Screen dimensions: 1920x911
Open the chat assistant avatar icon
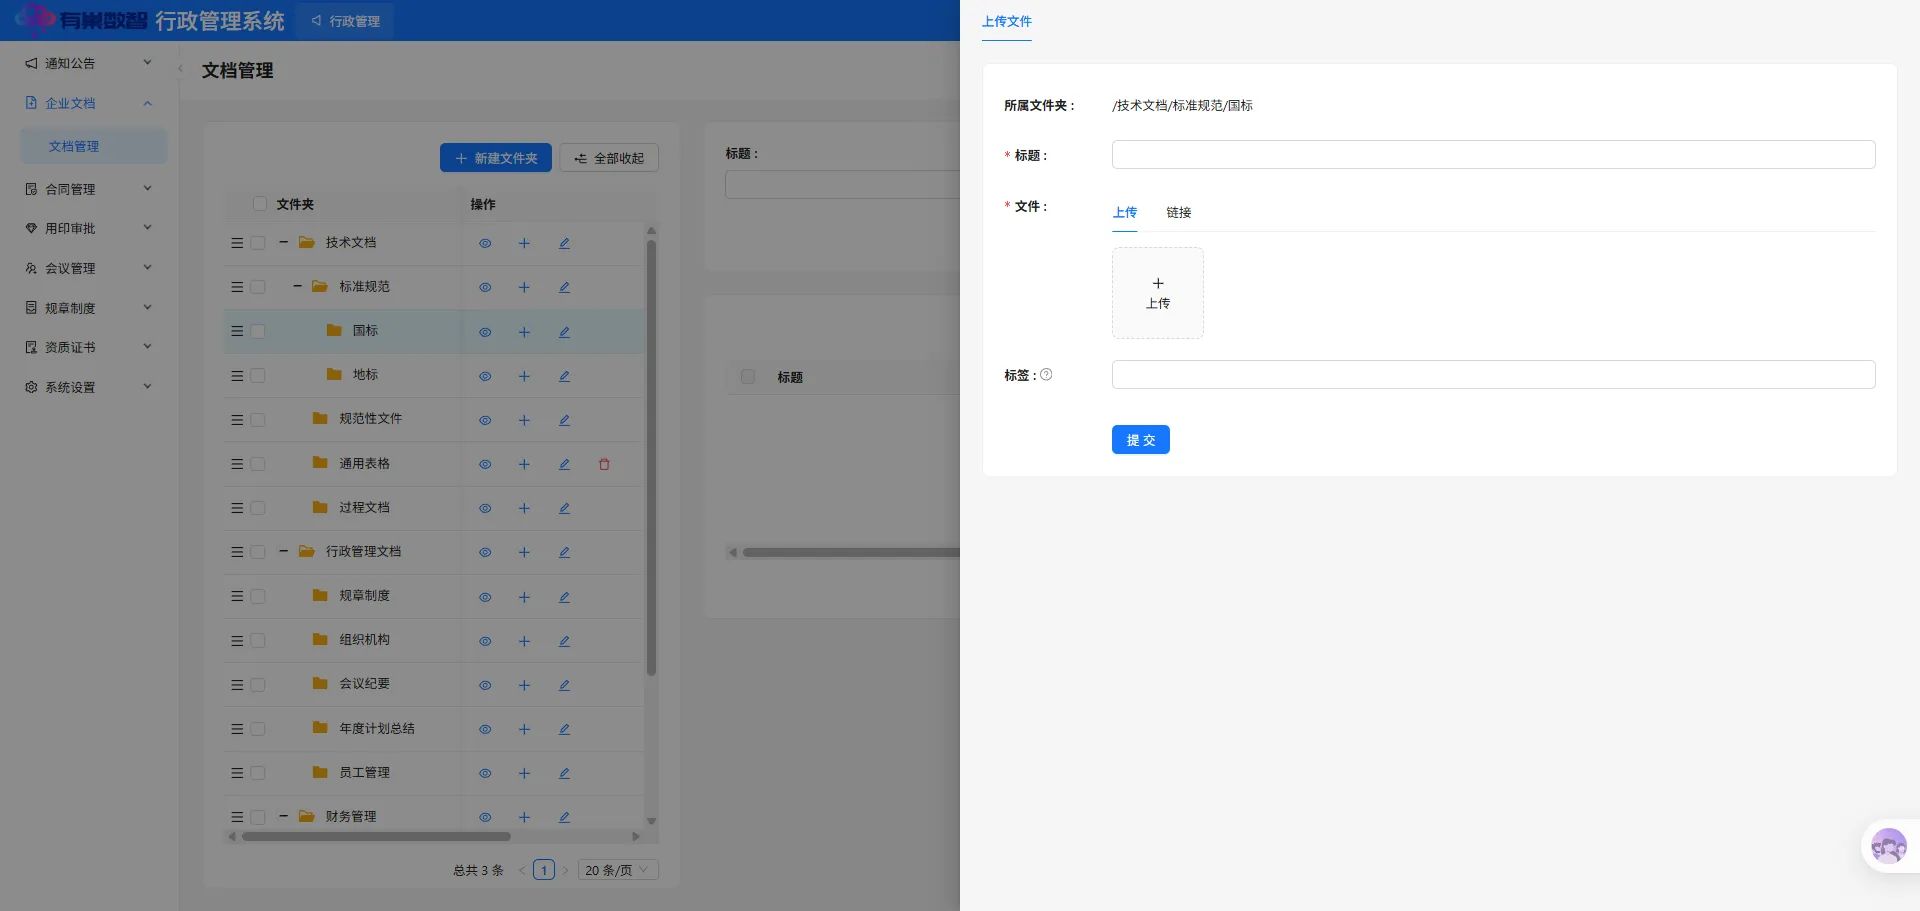1888,847
